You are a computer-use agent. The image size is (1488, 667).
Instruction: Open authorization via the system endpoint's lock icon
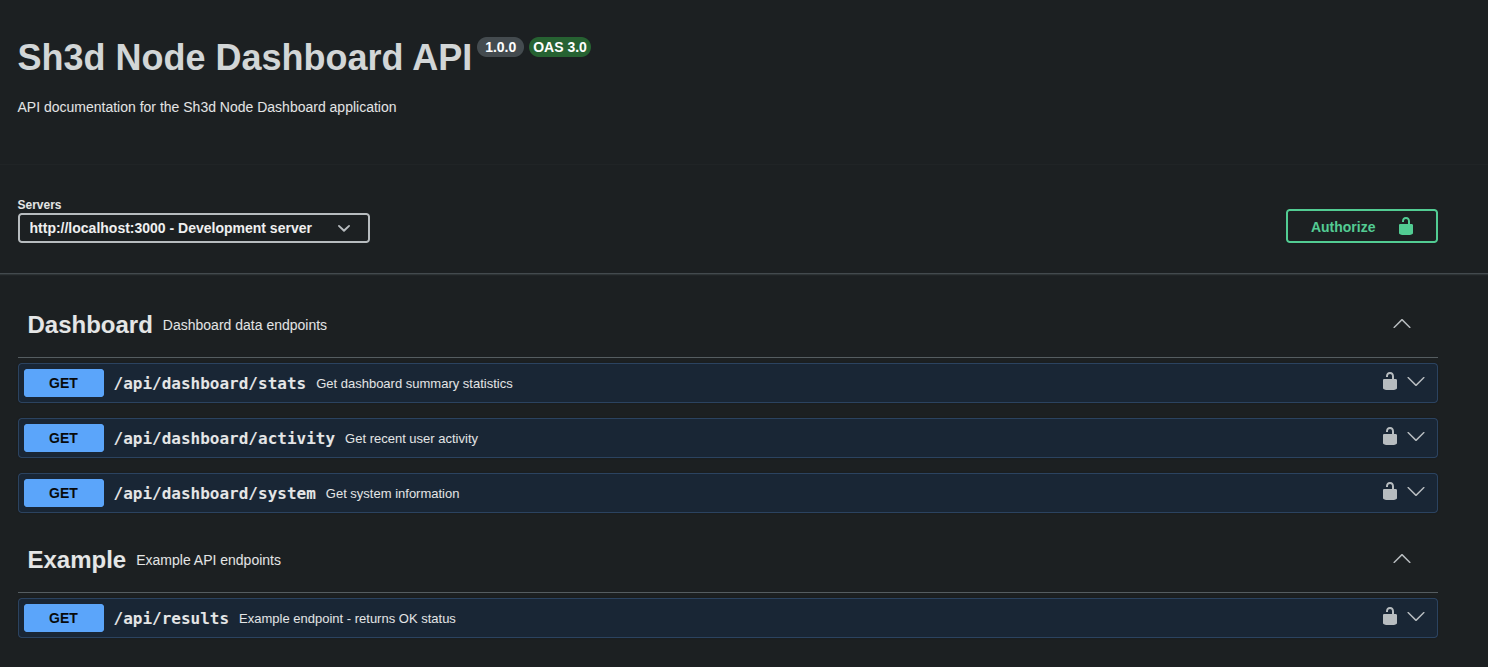point(1389,491)
